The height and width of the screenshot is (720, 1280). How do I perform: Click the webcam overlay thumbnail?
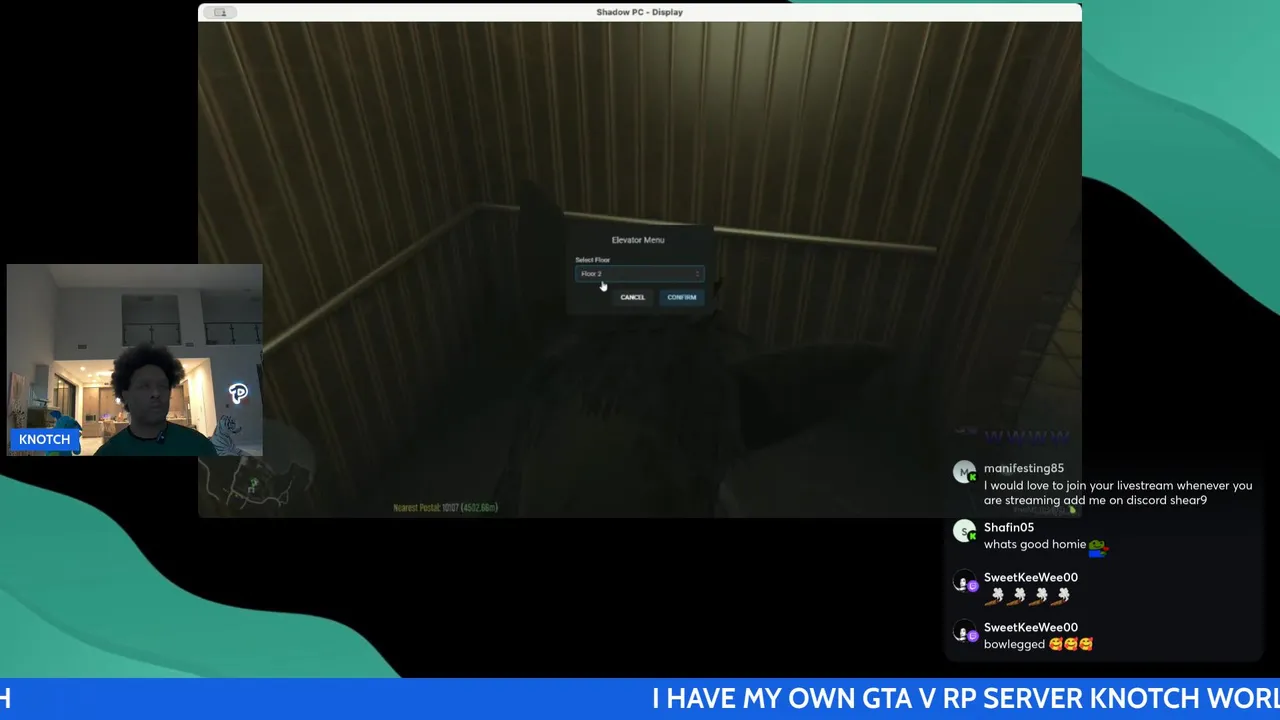(x=134, y=360)
